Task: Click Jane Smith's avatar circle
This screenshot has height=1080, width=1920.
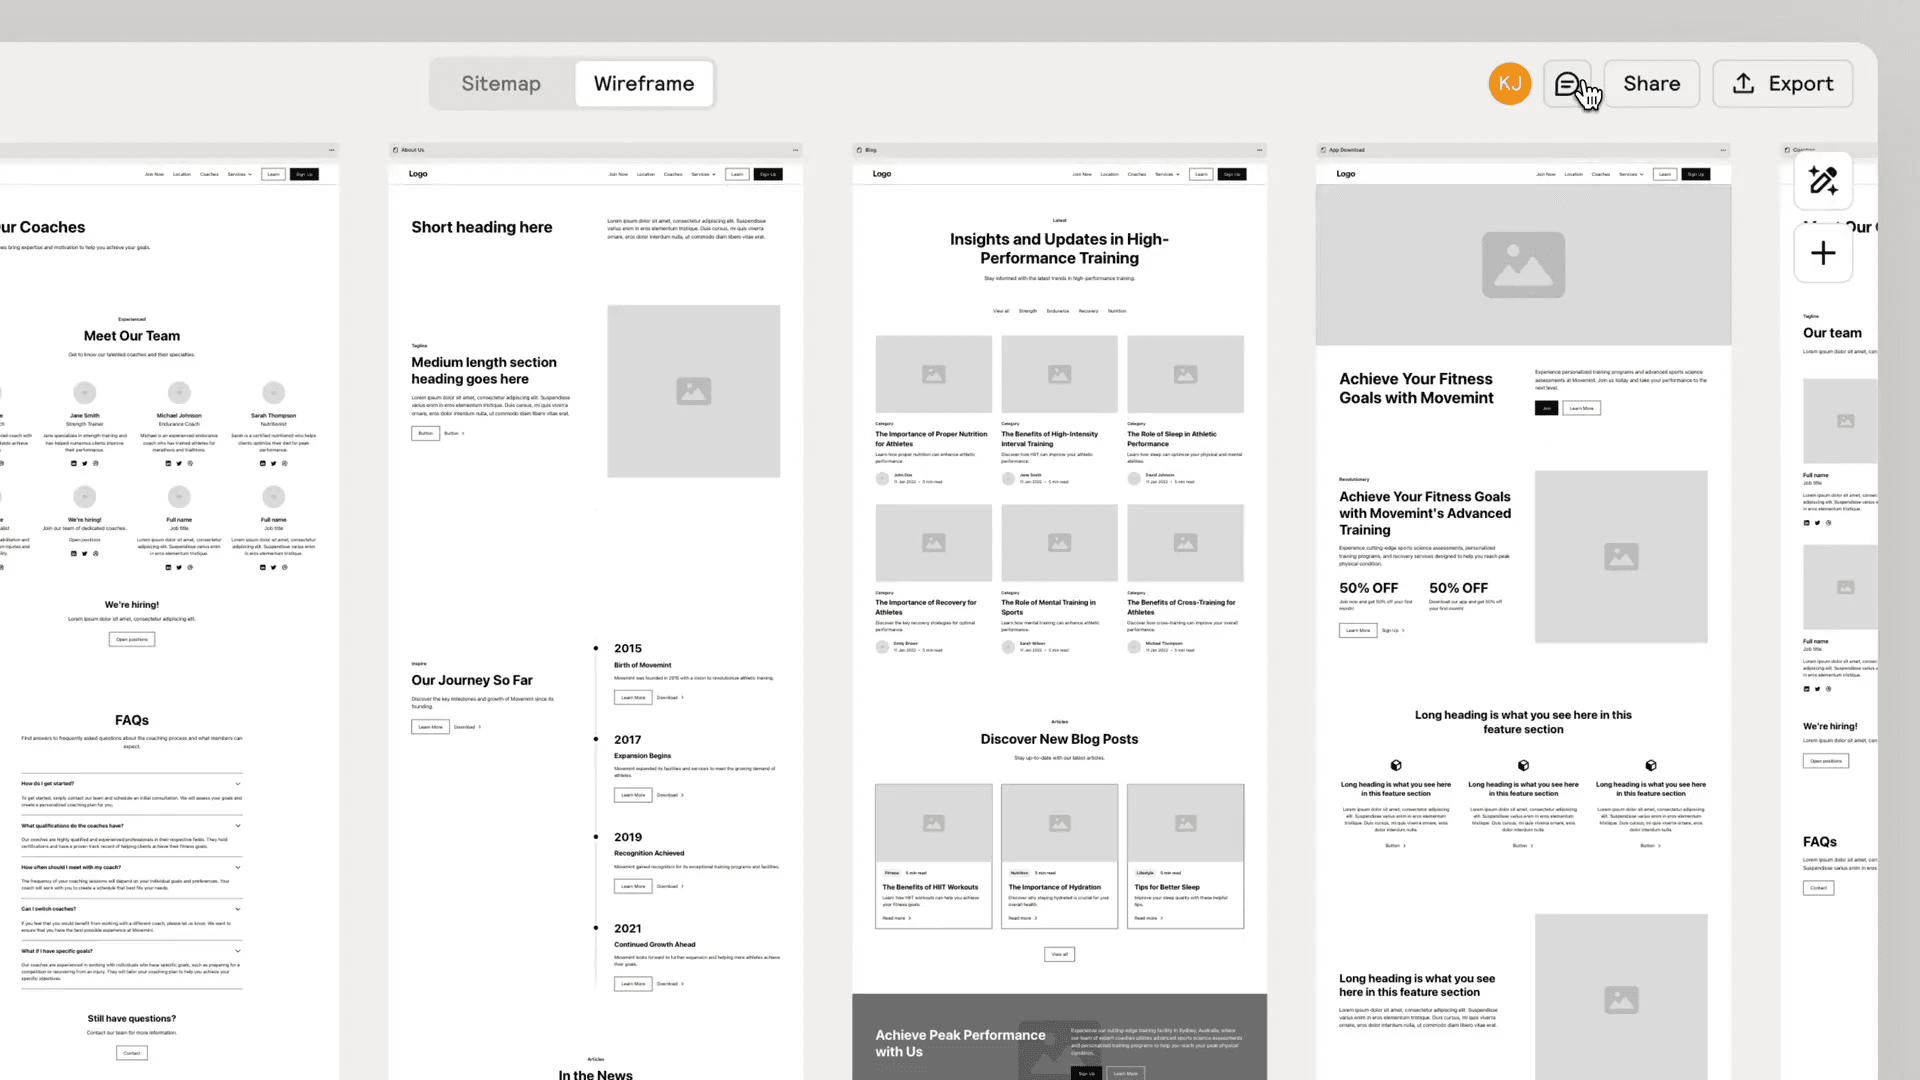Action: coord(85,393)
